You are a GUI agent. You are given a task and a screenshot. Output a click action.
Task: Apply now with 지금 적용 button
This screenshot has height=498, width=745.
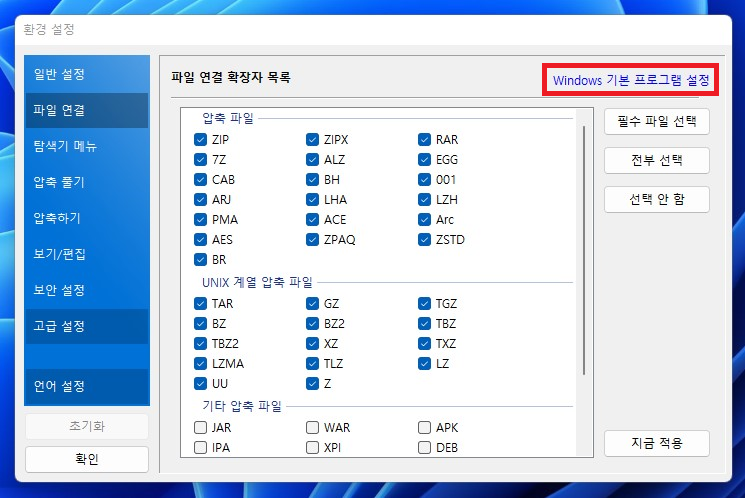(657, 443)
